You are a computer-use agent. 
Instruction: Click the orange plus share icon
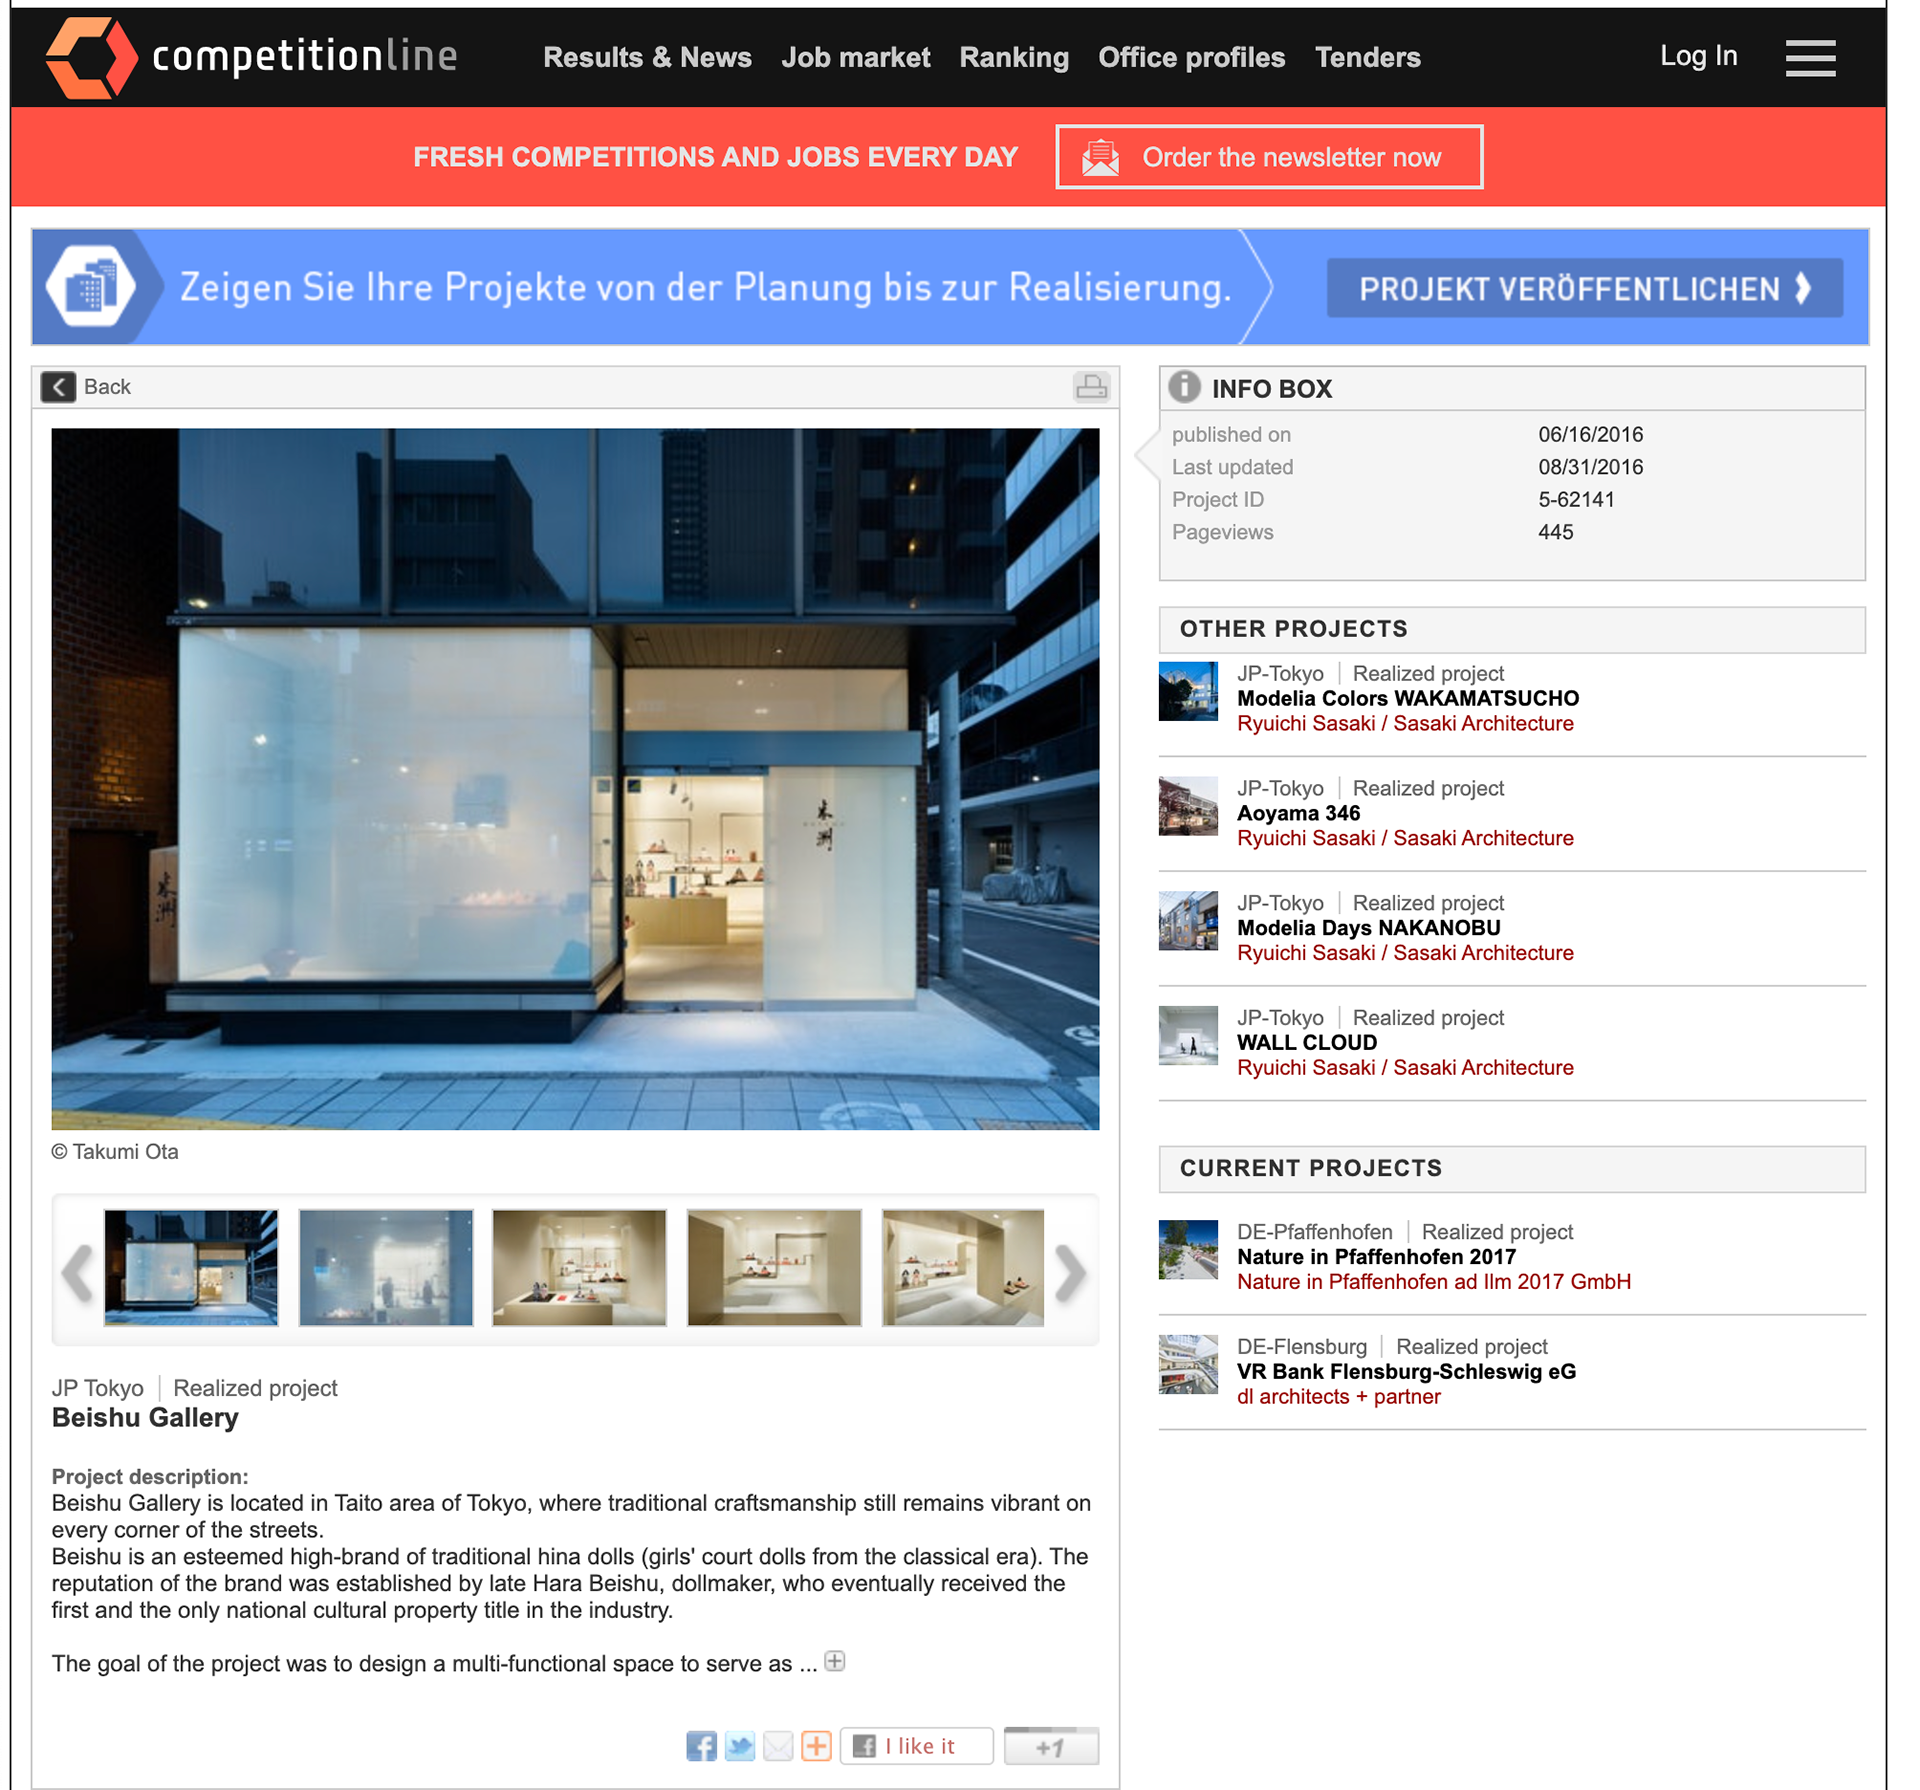pos(816,1746)
